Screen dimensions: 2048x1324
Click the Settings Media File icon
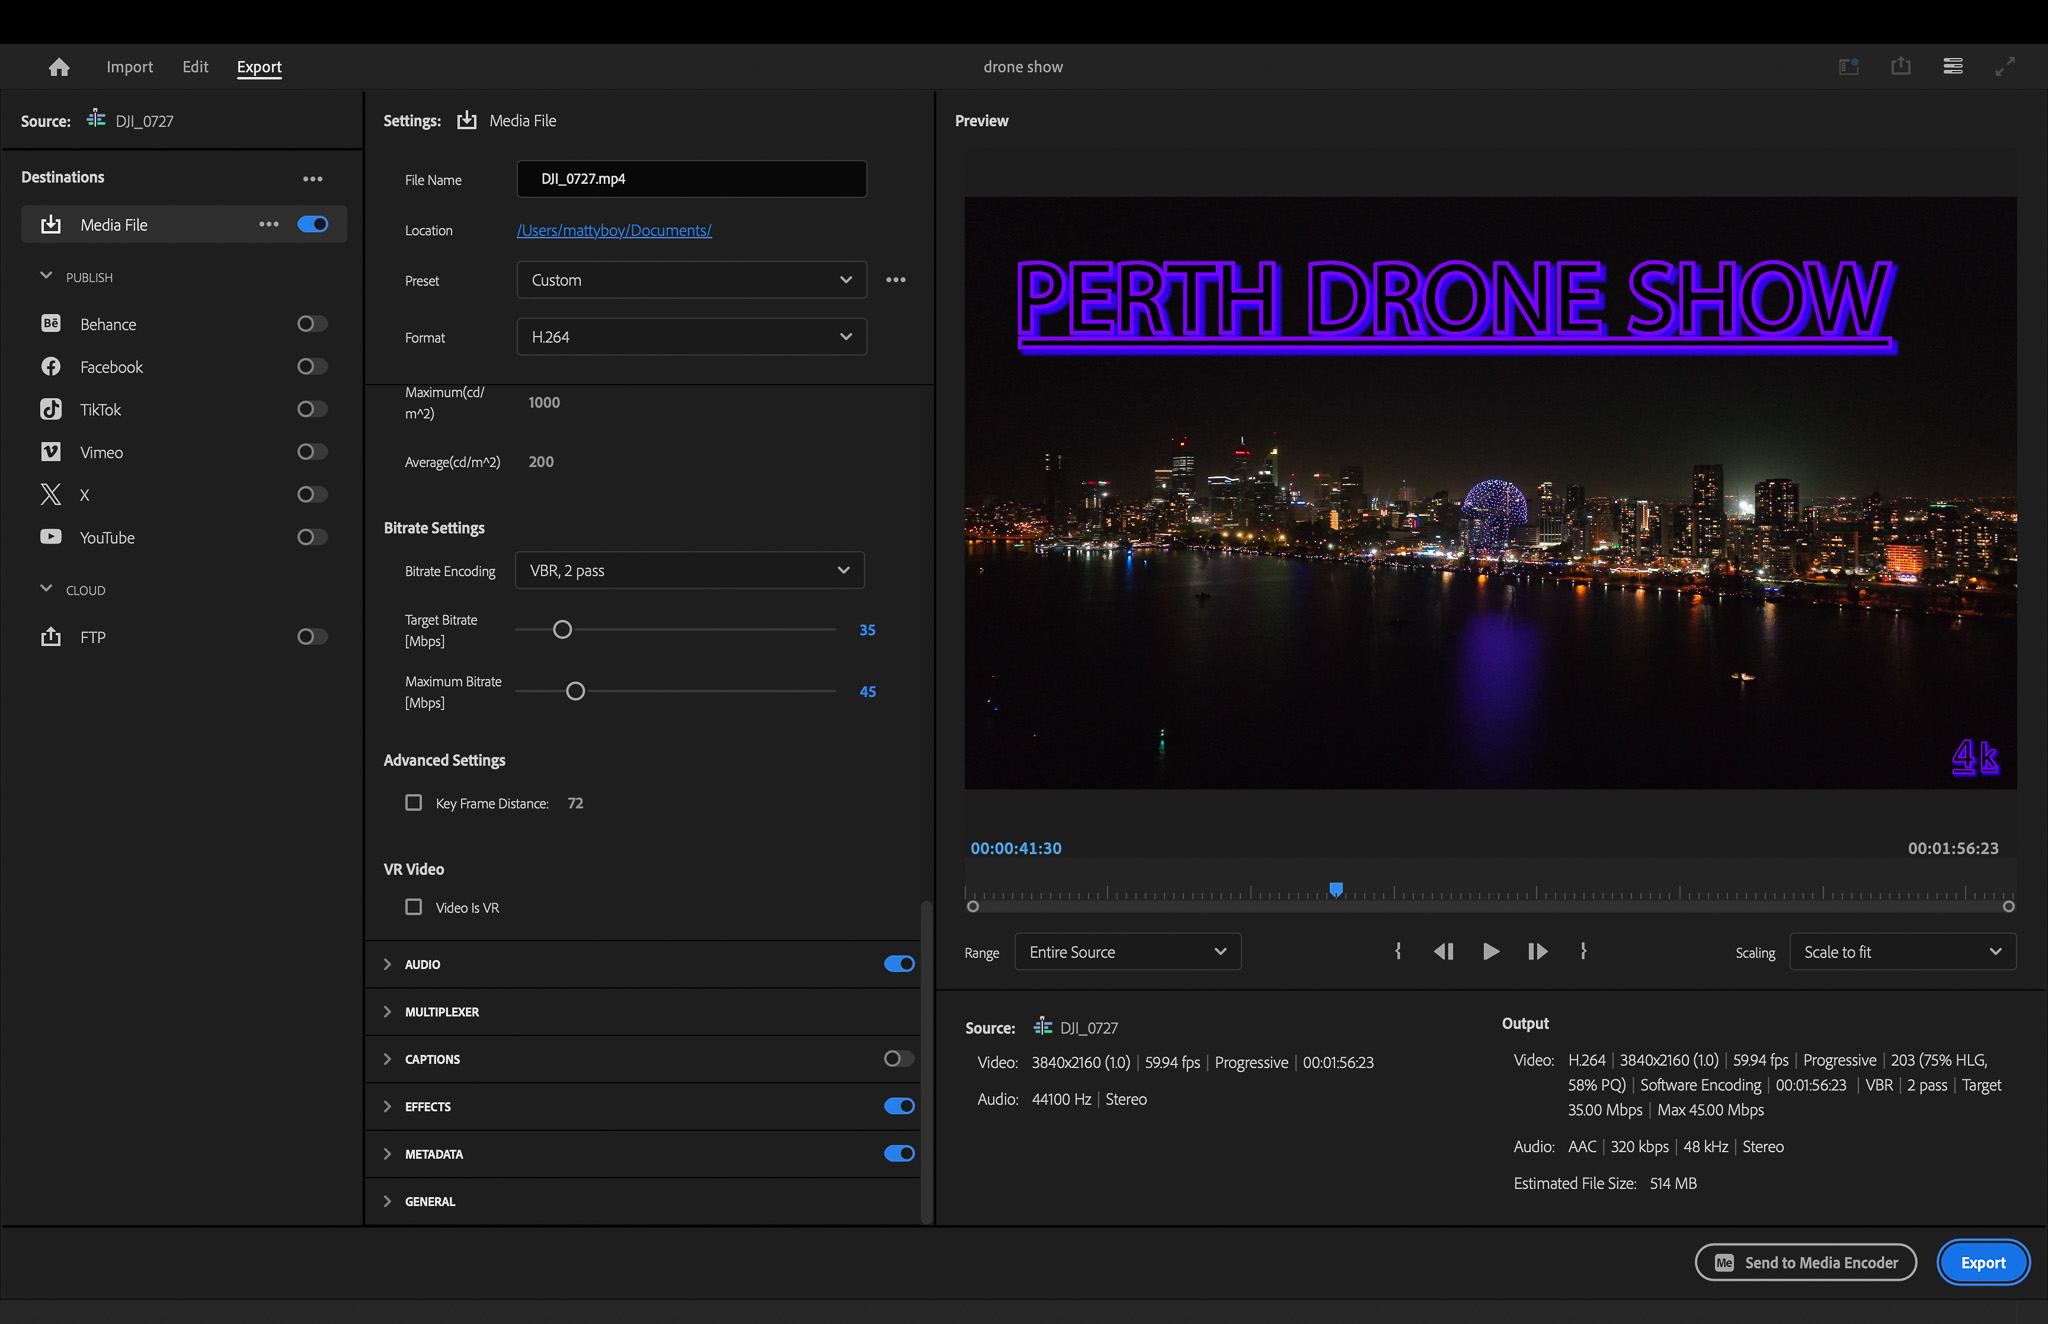click(x=467, y=120)
